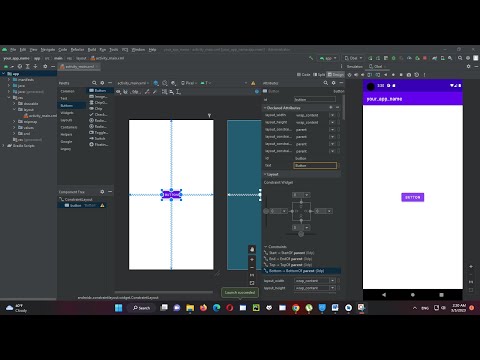Viewport: 480px width, 360px height.
Task: Click the Collapse All icon in project panel
Action: (x=35, y=67)
